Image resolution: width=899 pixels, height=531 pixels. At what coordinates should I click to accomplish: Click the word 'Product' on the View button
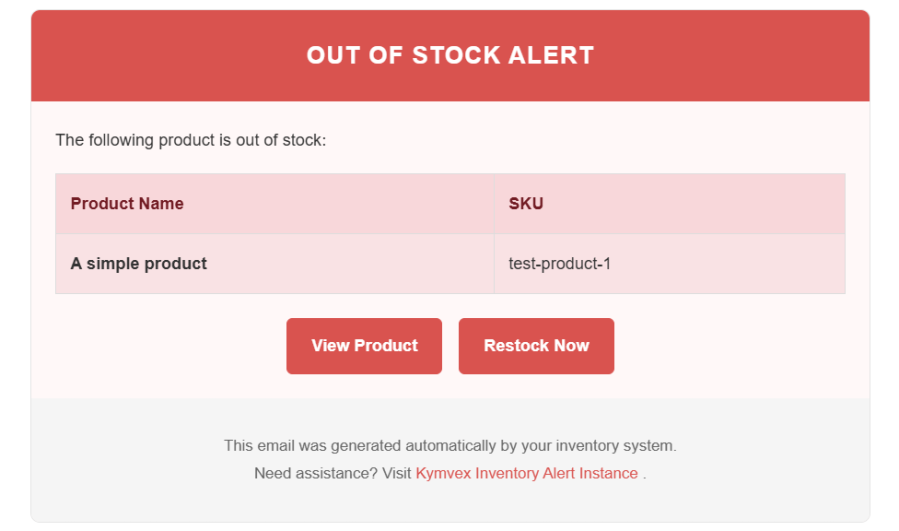386,346
